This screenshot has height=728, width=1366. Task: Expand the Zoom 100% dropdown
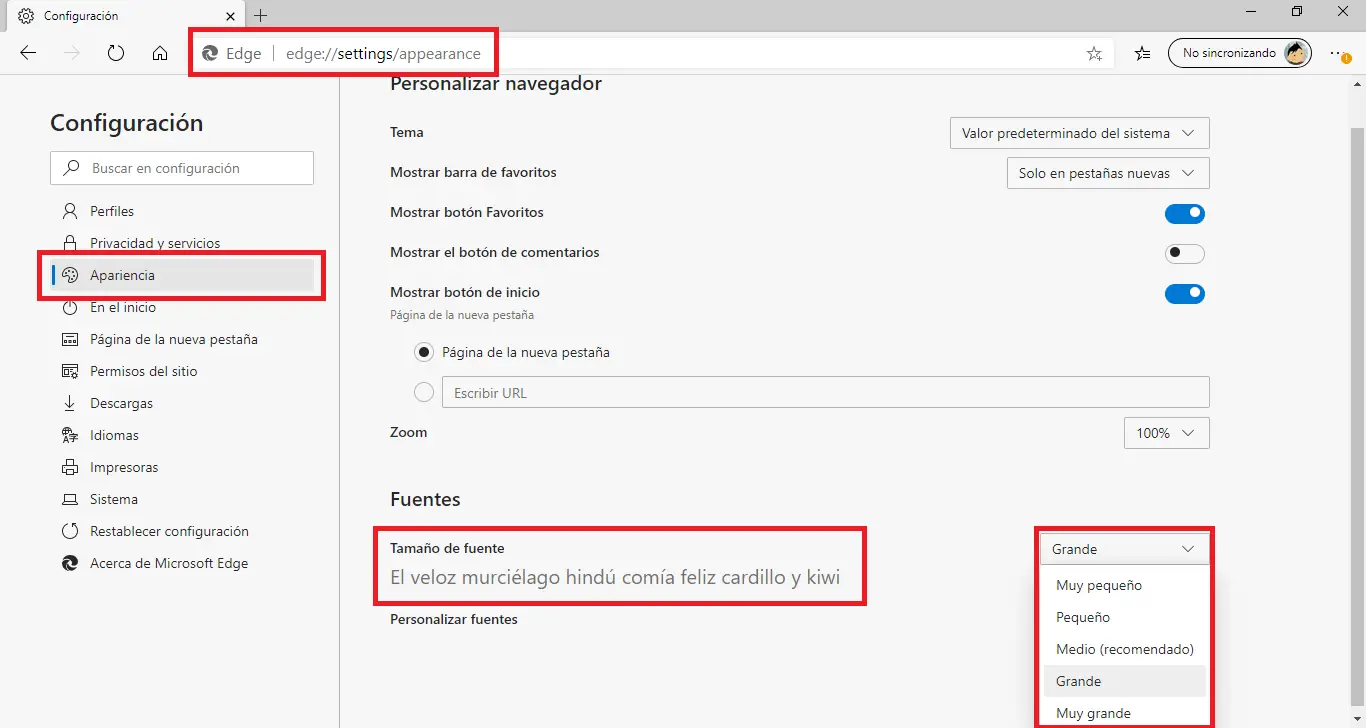(1166, 433)
